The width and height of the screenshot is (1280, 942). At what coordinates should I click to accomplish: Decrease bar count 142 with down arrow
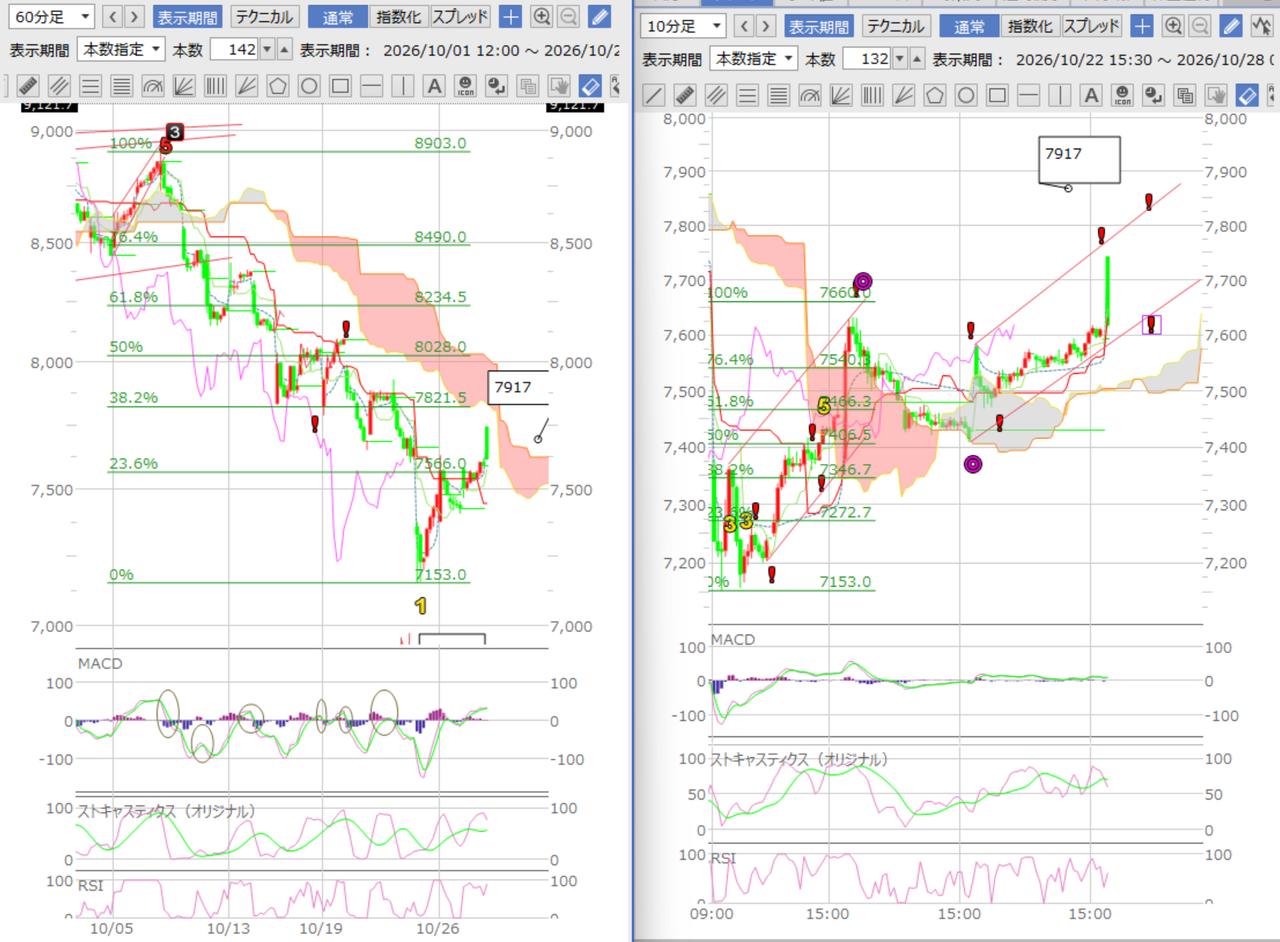click(266, 48)
